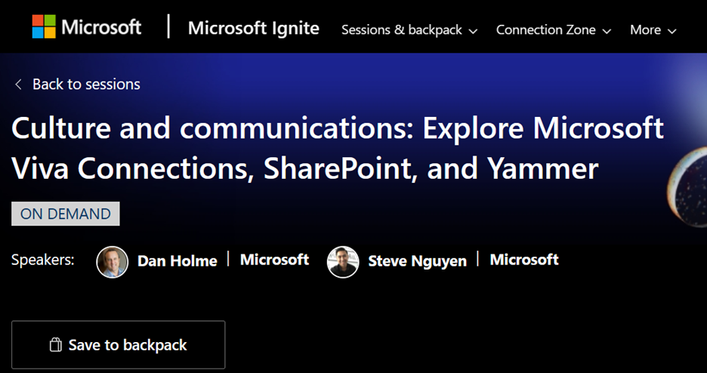Image resolution: width=707 pixels, height=373 pixels.
Task: Open Dan Holme speaker name
Action: coord(177,261)
